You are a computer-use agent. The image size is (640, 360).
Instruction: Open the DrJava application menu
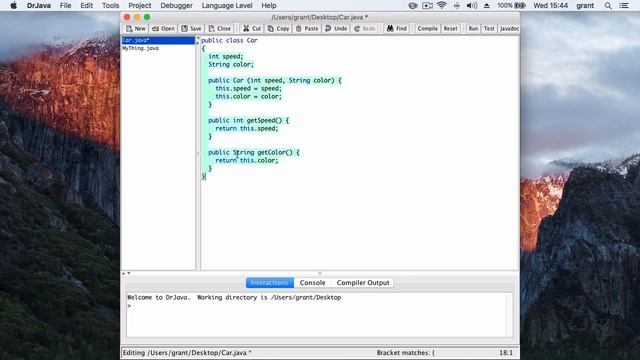[39, 5]
